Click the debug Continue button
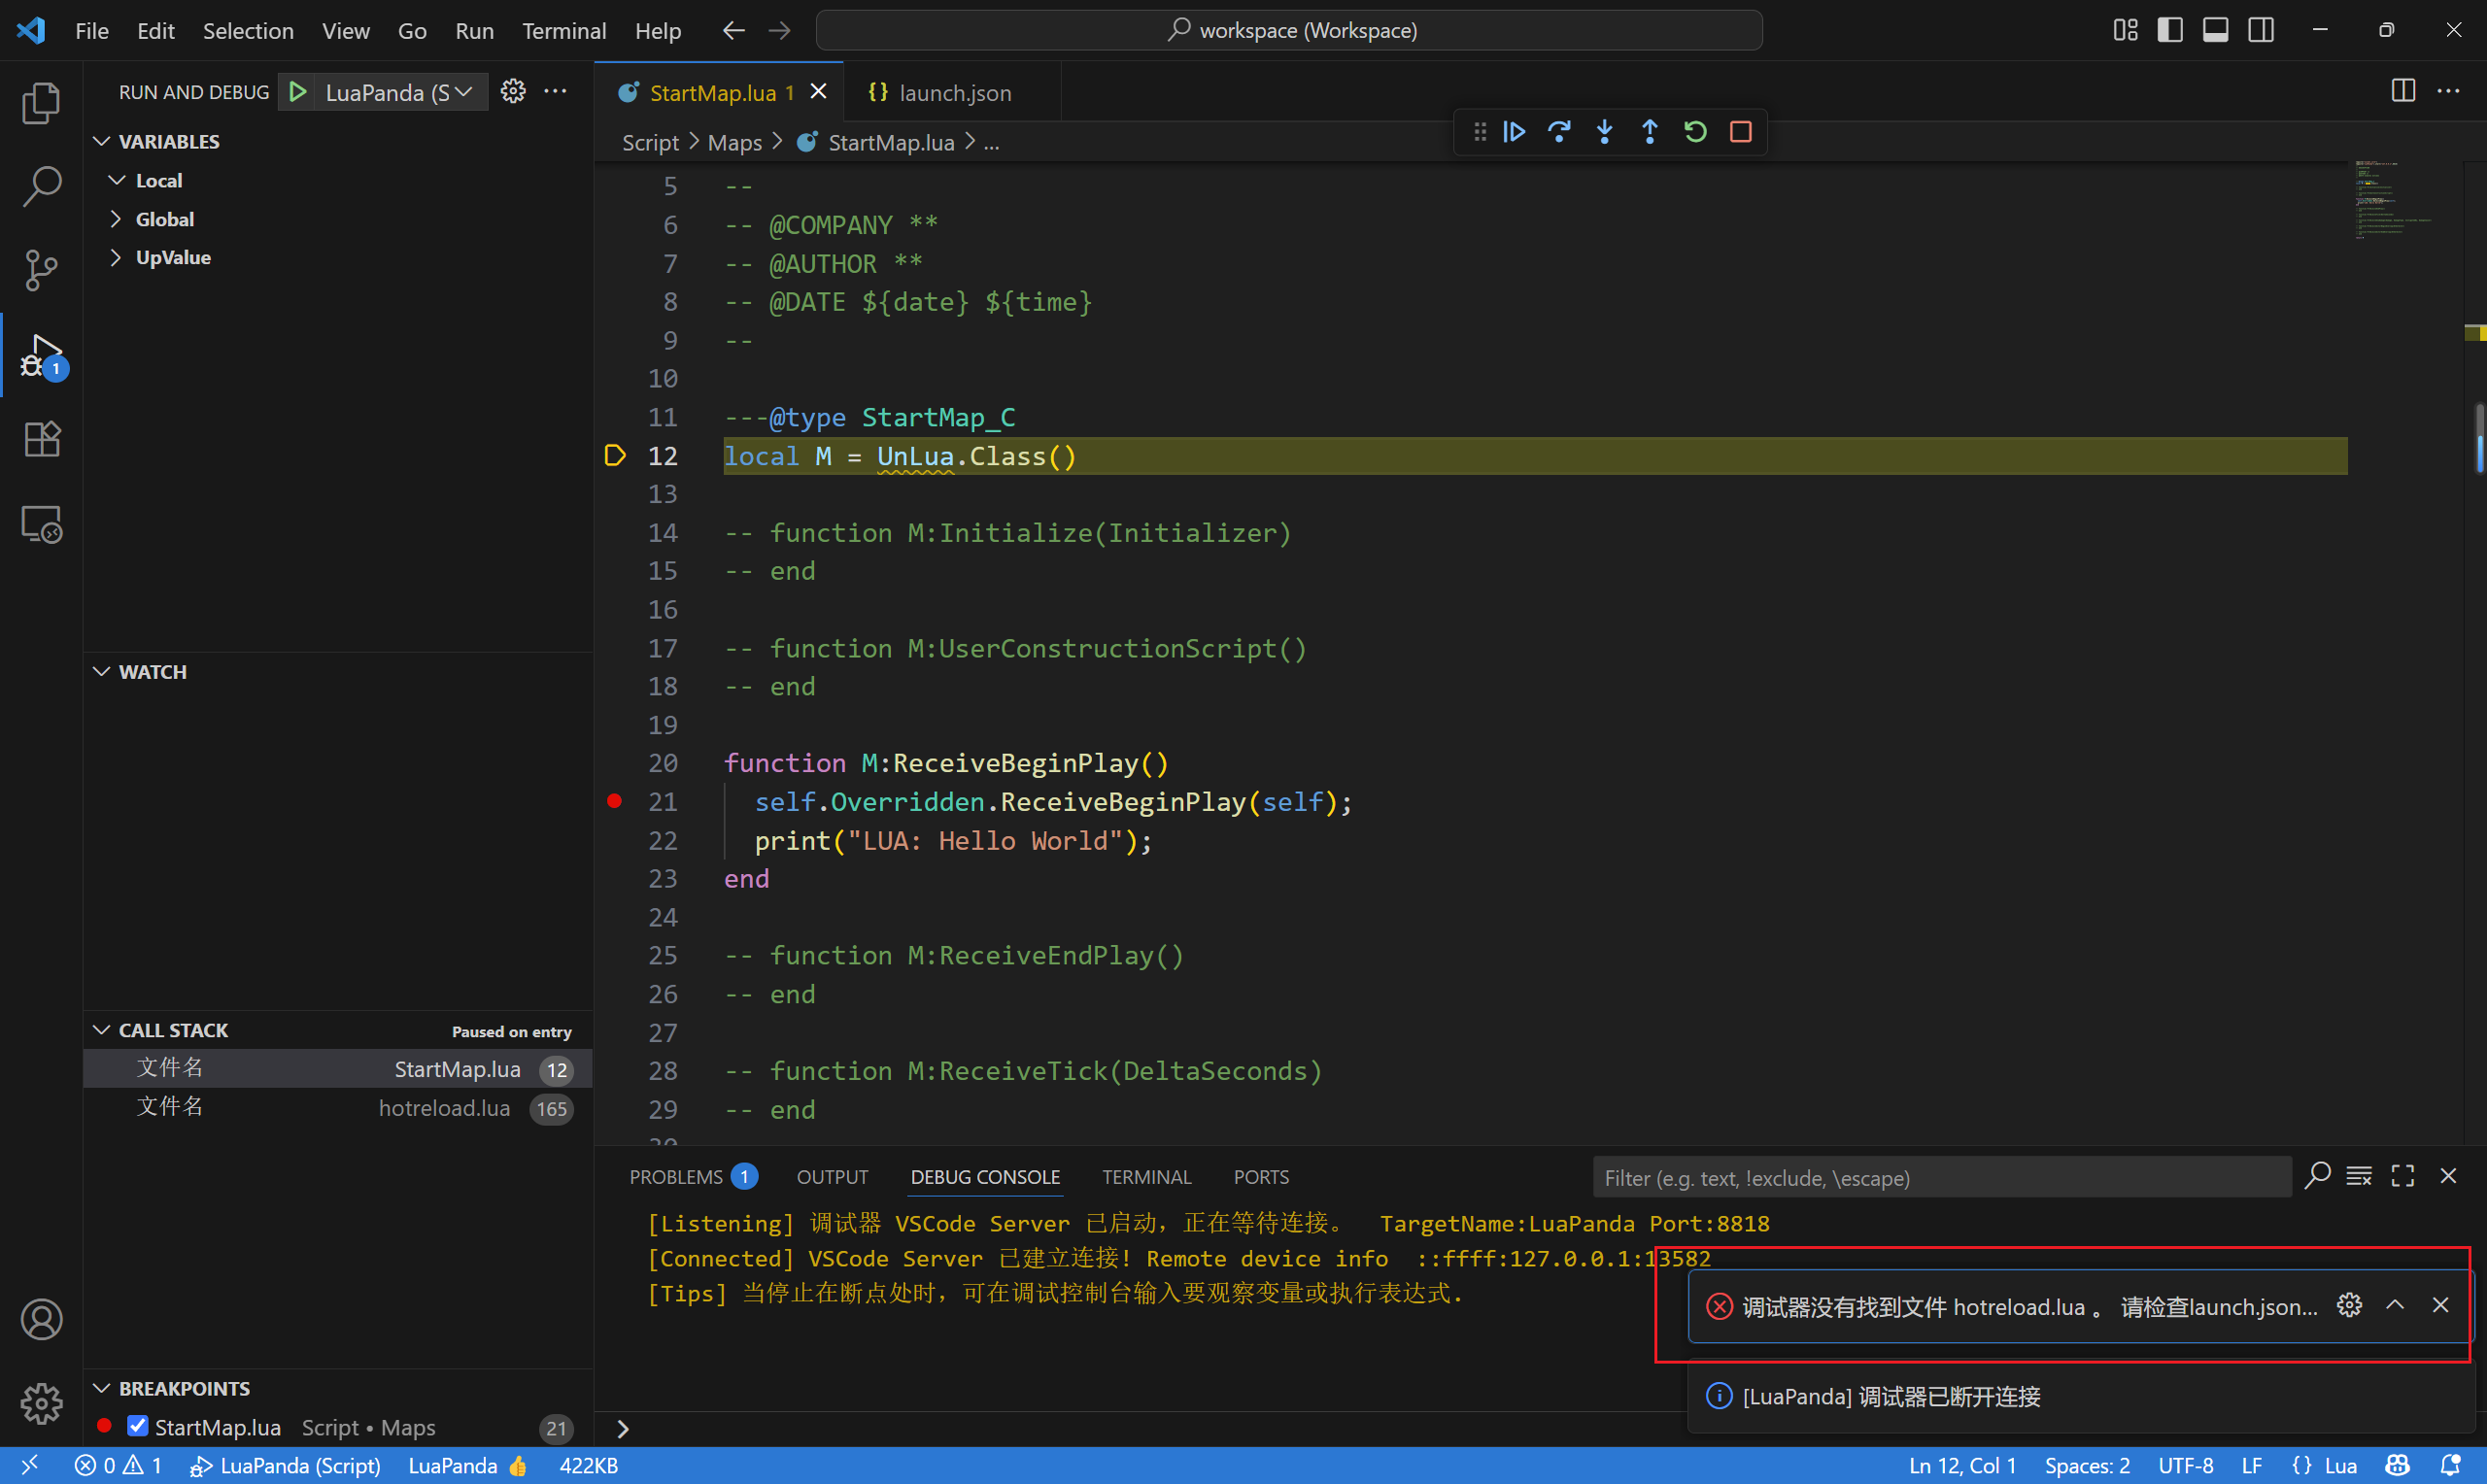Screen dimensions: 2487x1484 point(1513,132)
